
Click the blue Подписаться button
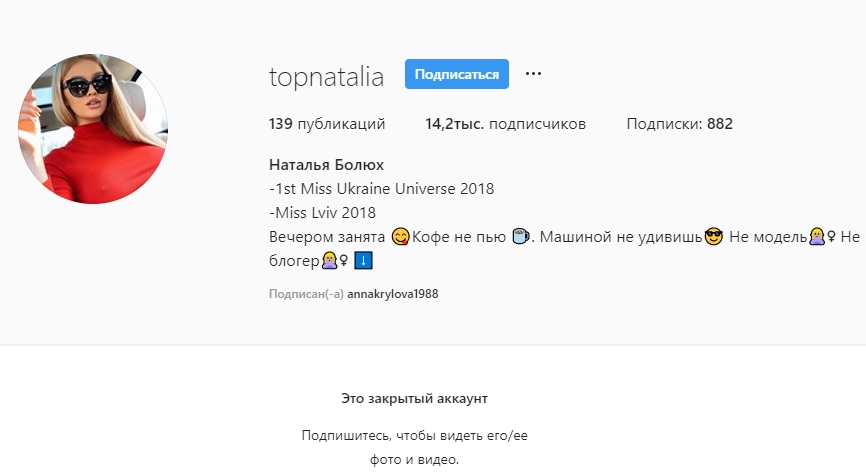click(457, 74)
